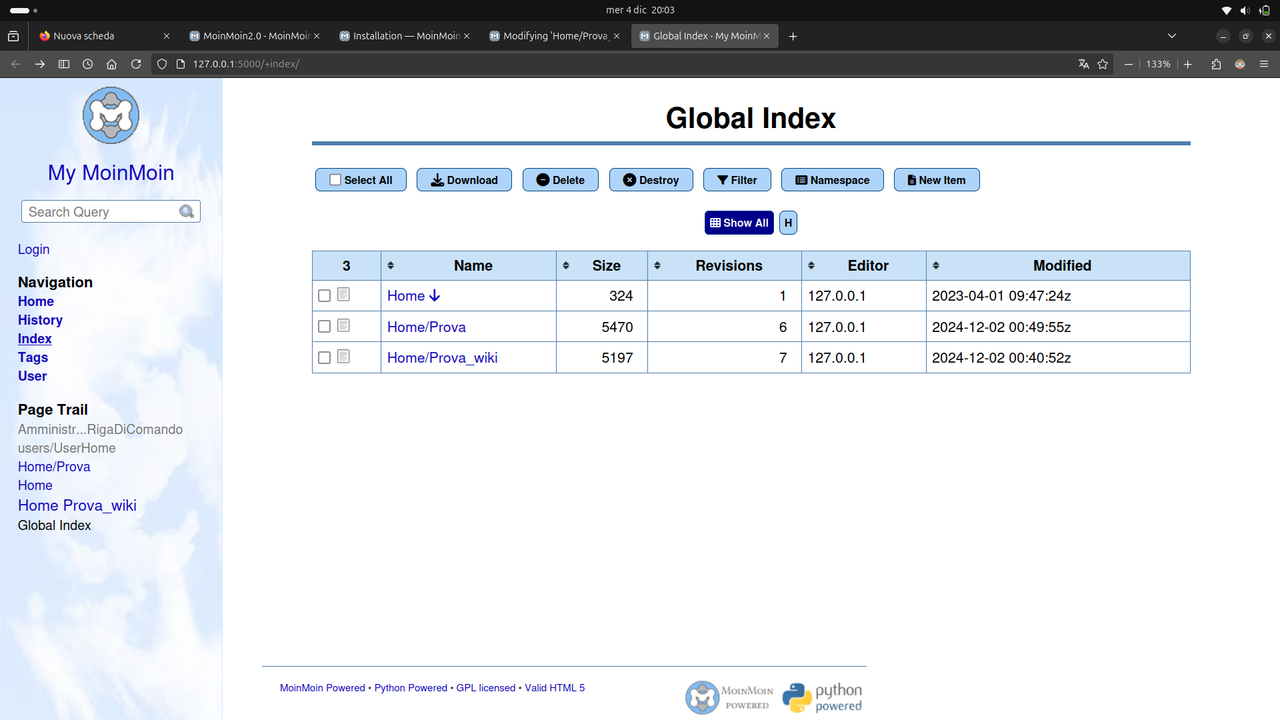Check the box for Home/Prova
Image resolution: width=1280 pixels, height=720 pixels.
[324, 327]
